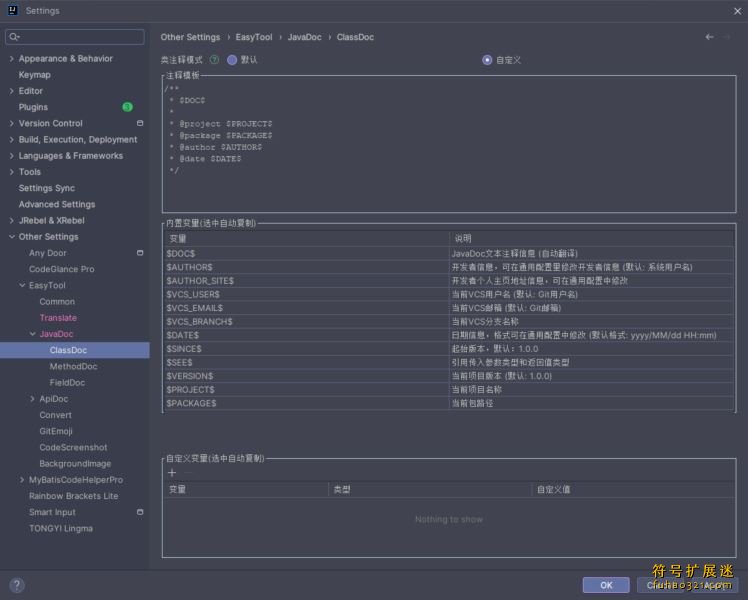Image resolution: width=748 pixels, height=600 pixels.
Task: Expand the Tools section
Action: (11, 172)
